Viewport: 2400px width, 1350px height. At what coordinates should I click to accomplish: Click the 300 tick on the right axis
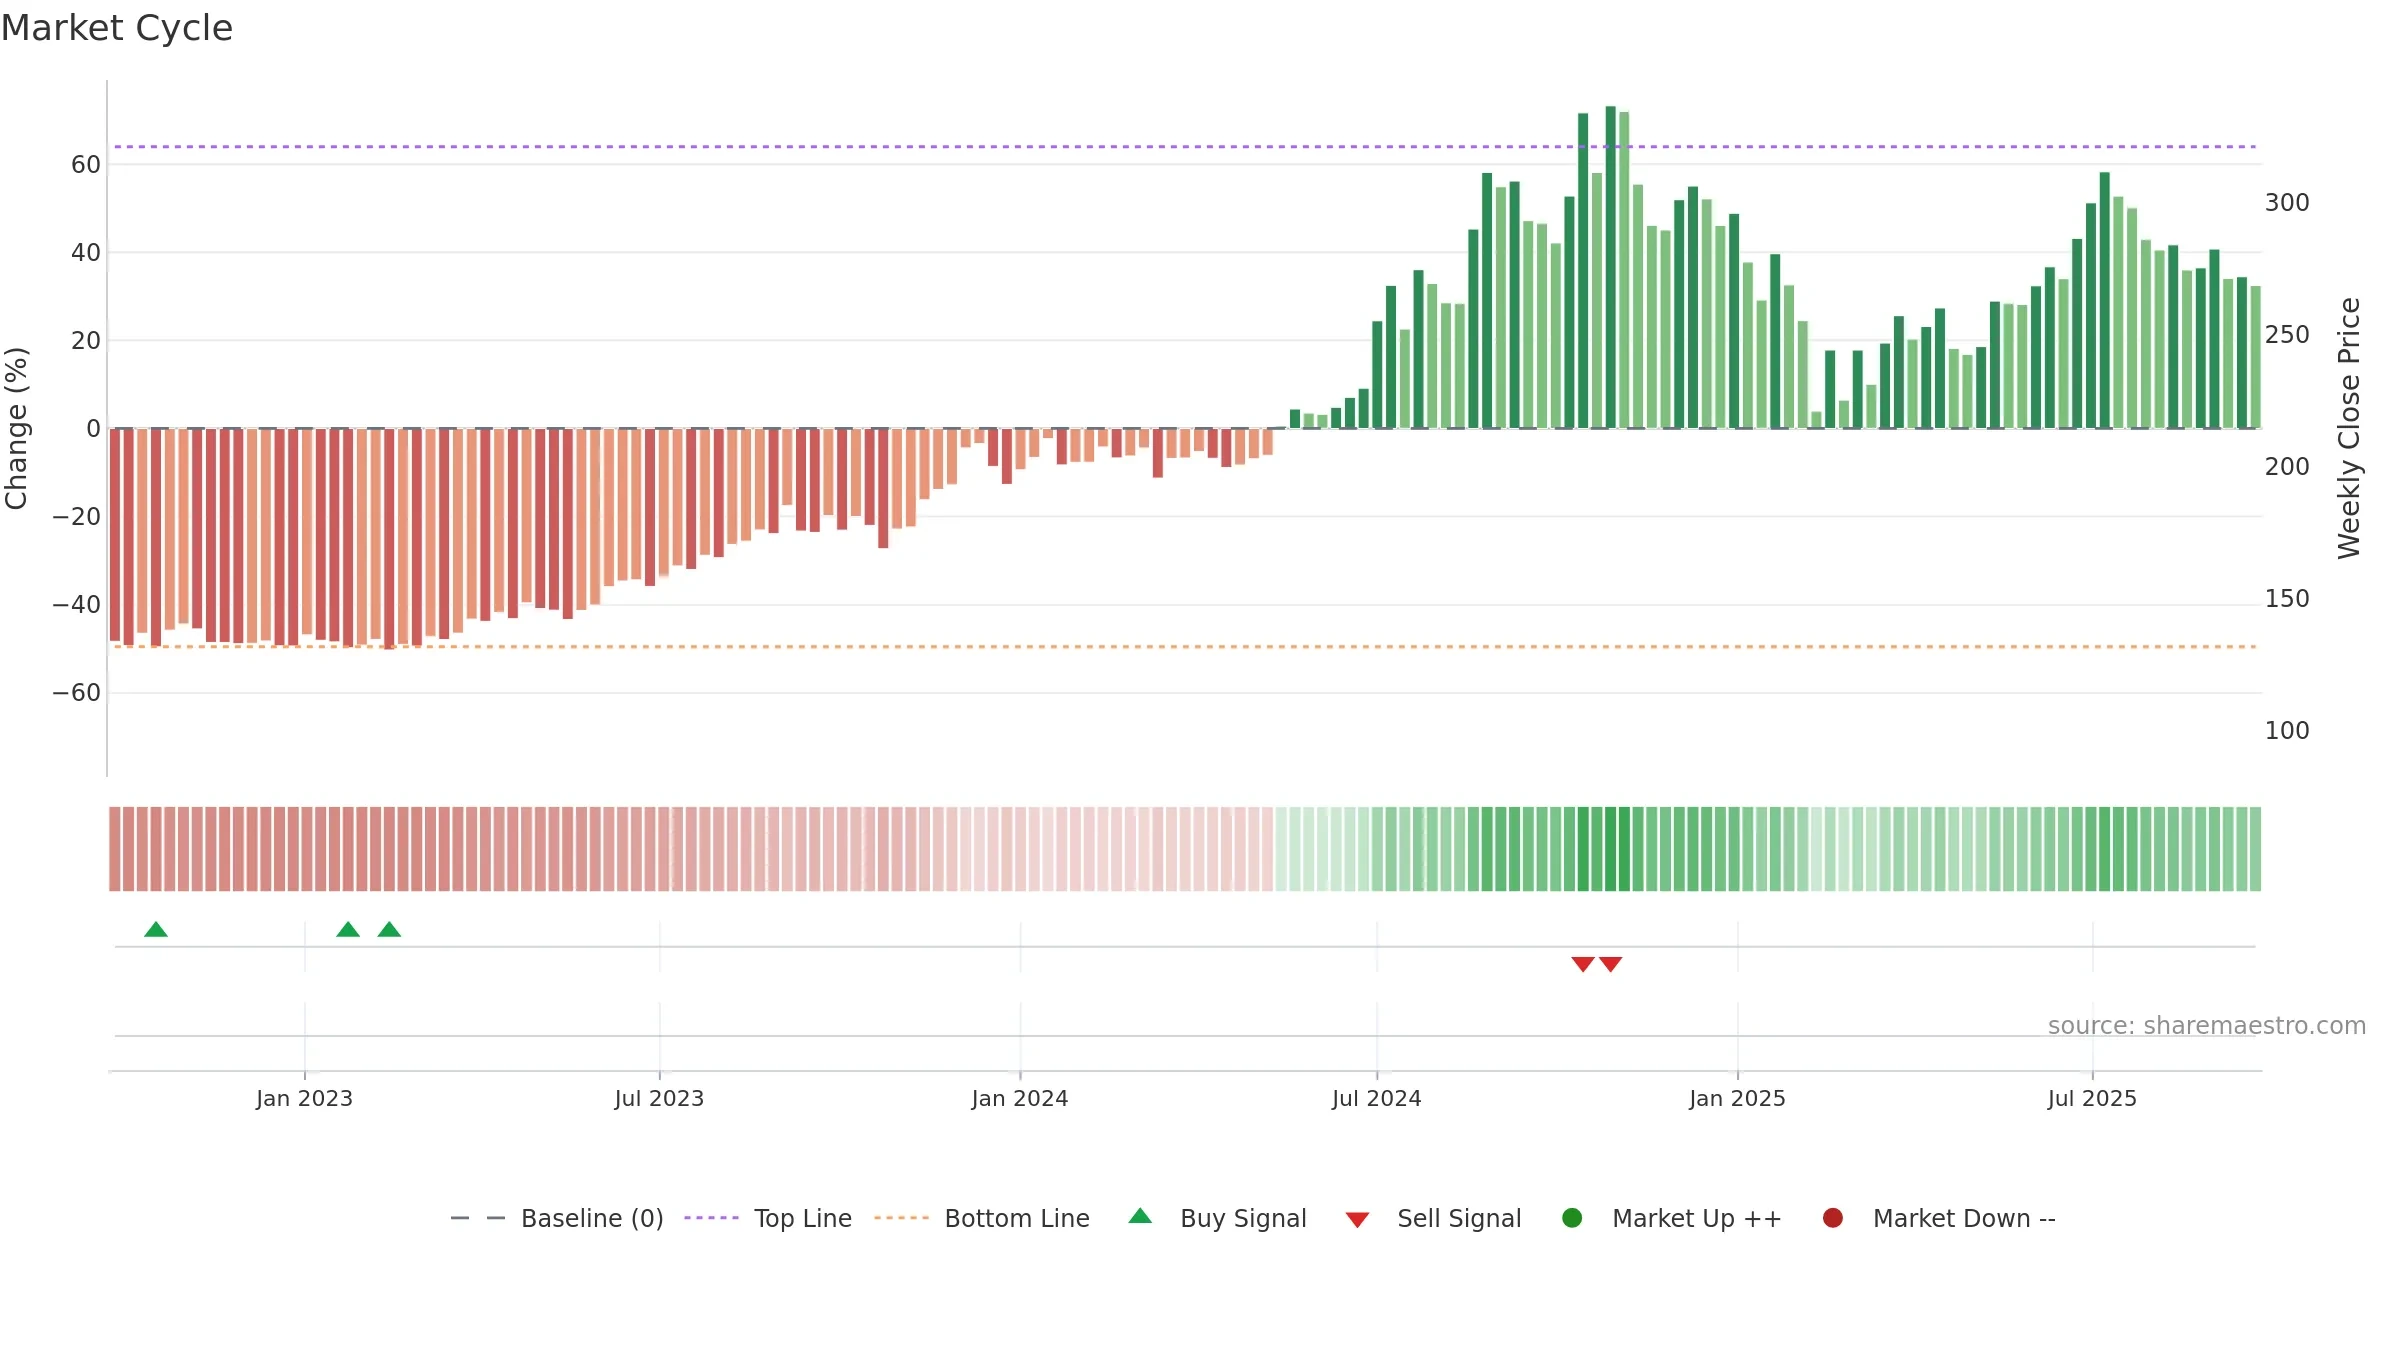(2287, 203)
